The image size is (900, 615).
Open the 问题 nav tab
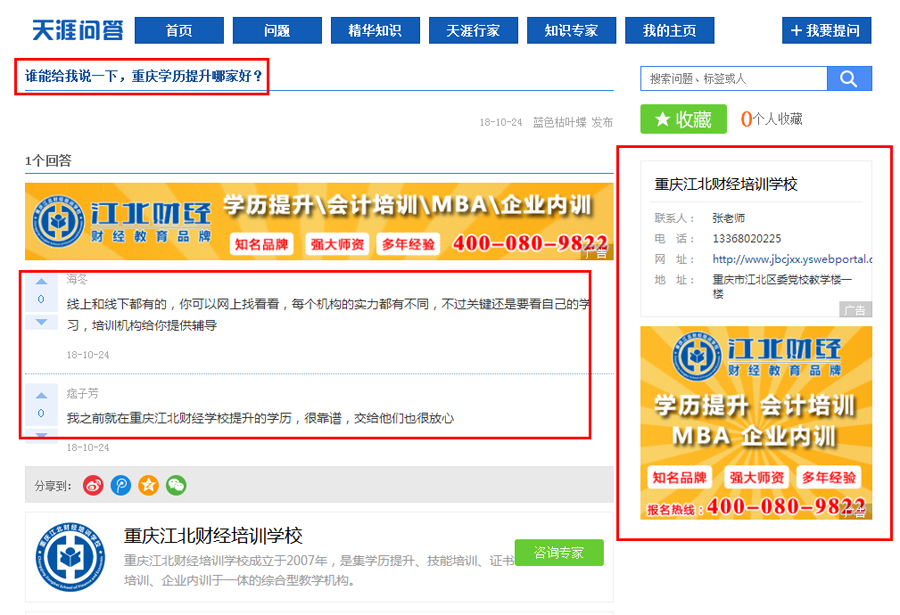click(277, 30)
